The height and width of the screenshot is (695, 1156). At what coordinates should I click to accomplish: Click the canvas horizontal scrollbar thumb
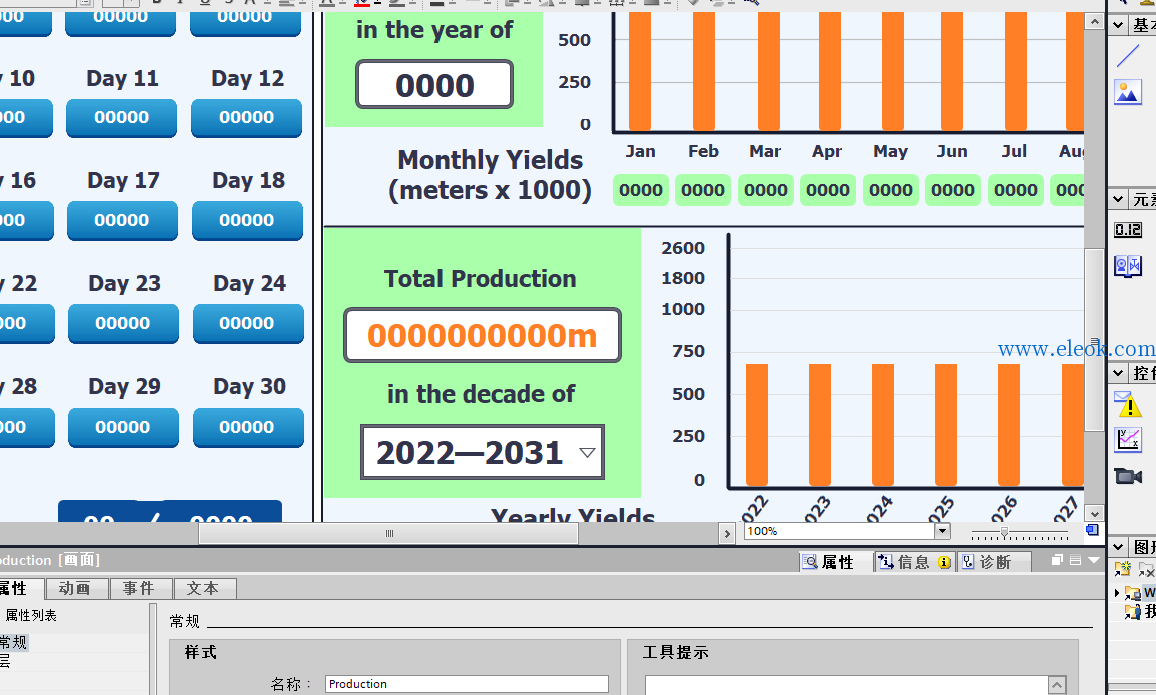click(389, 534)
